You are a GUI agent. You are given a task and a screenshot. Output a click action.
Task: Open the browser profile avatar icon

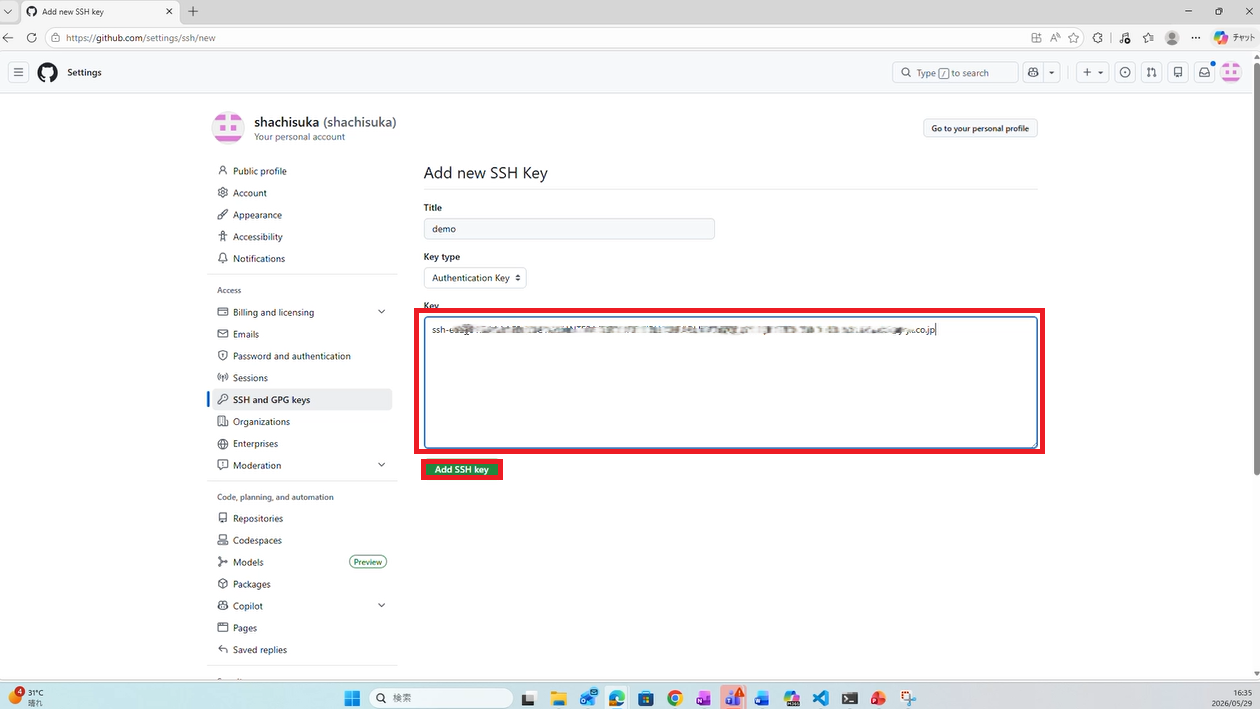pyautogui.click(x=1172, y=38)
